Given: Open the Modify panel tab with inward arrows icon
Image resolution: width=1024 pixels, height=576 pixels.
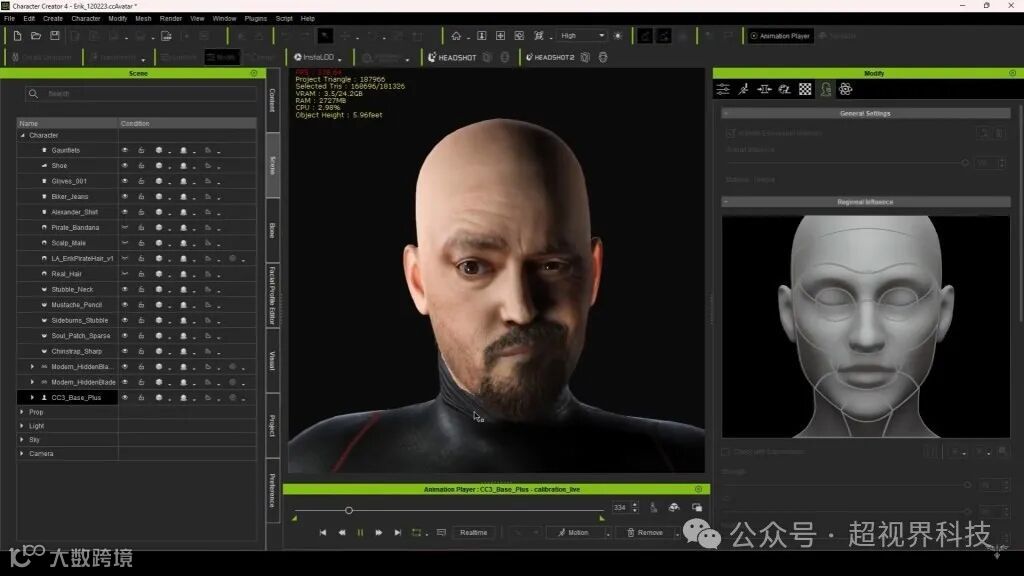Looking at the screenshot, I should click(764, 89).
